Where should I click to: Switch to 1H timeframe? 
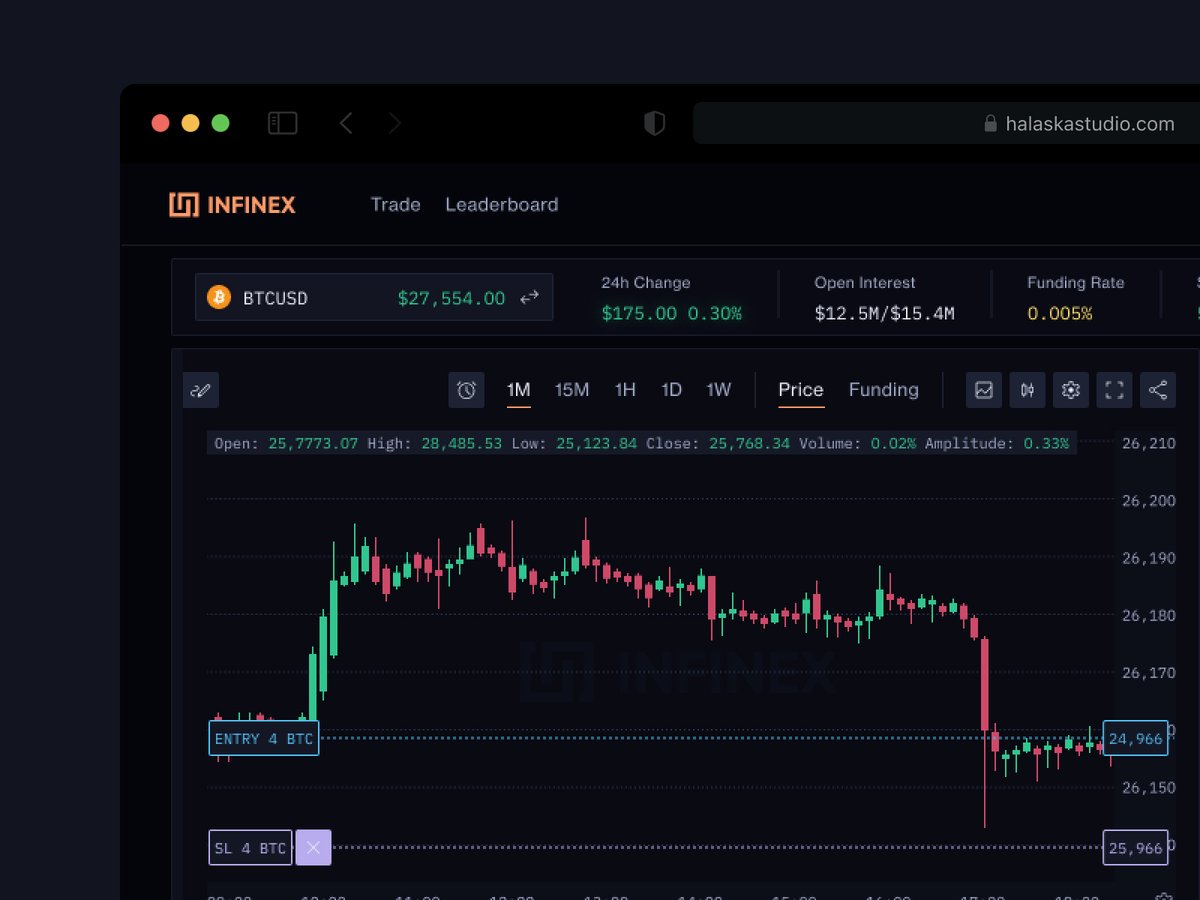[x=625, y=390]
